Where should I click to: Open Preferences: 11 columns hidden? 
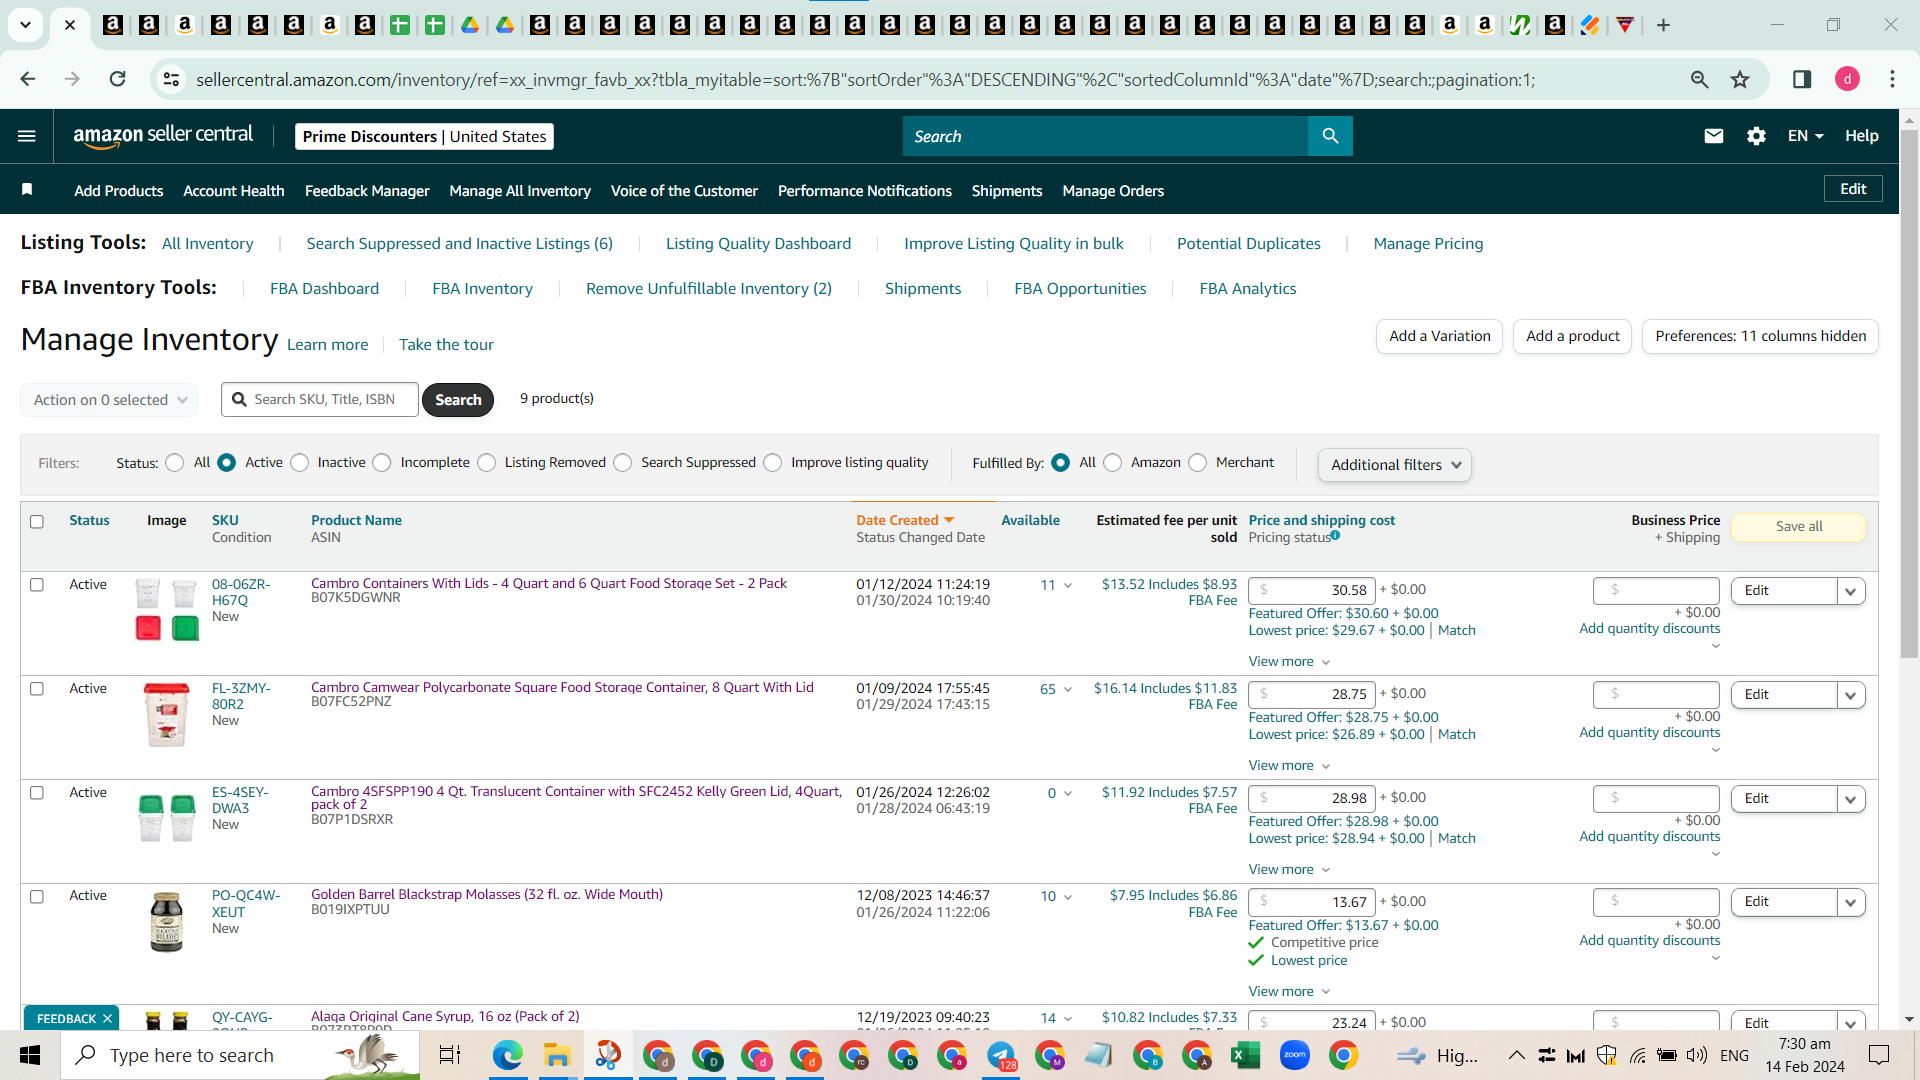tap(1760, 336)
